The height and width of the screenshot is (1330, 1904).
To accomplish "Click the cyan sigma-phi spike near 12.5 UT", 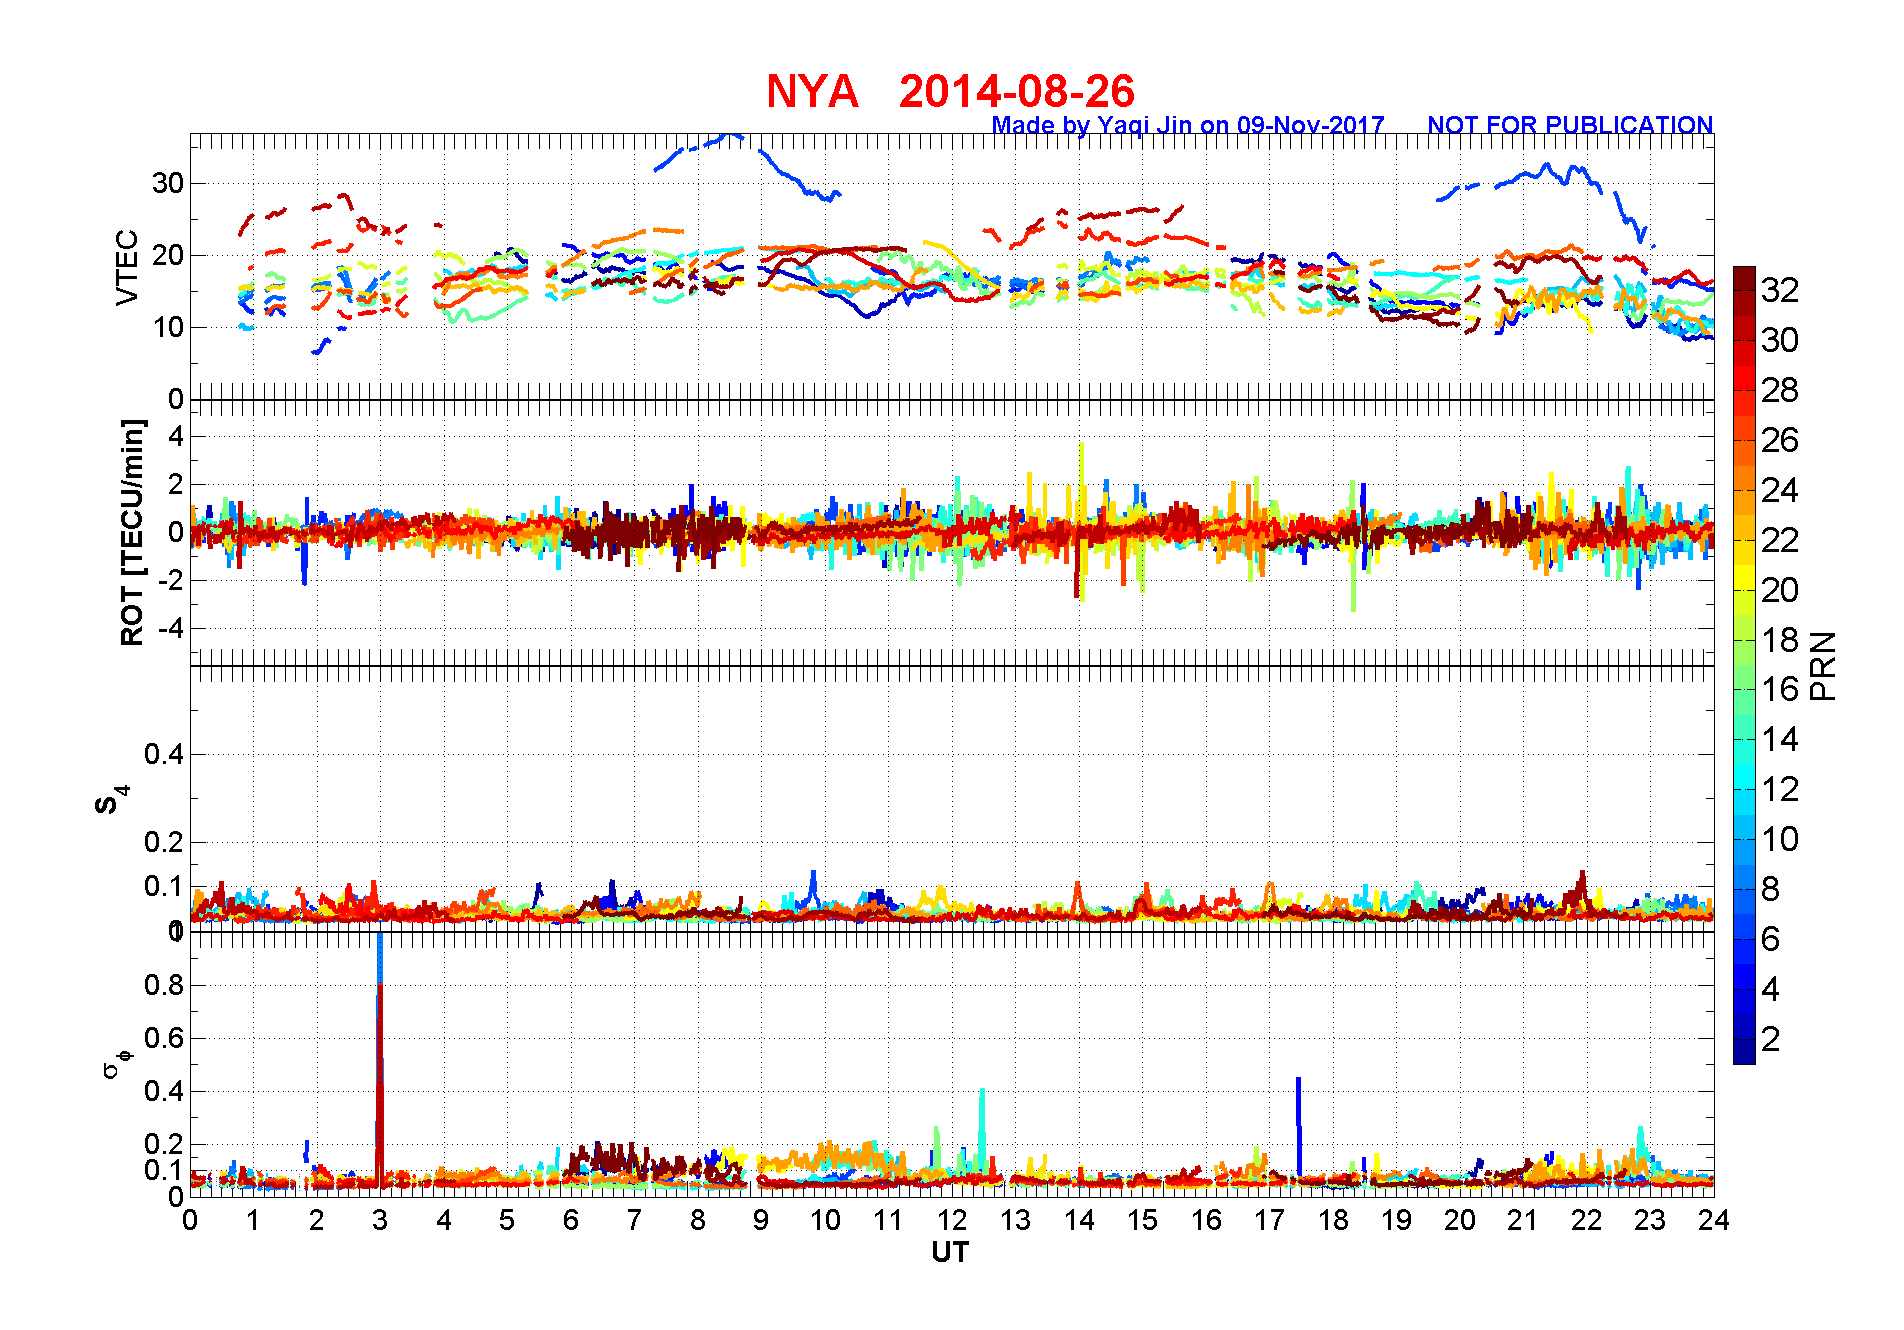I will [982, 1125].
